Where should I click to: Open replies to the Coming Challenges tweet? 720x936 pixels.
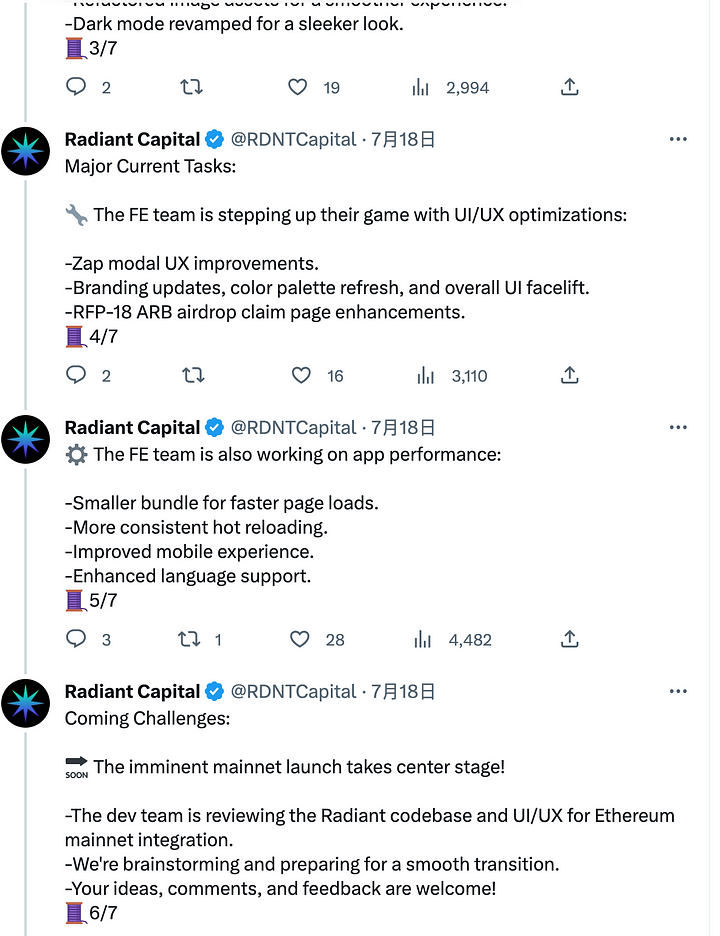(x=77, y=930)
